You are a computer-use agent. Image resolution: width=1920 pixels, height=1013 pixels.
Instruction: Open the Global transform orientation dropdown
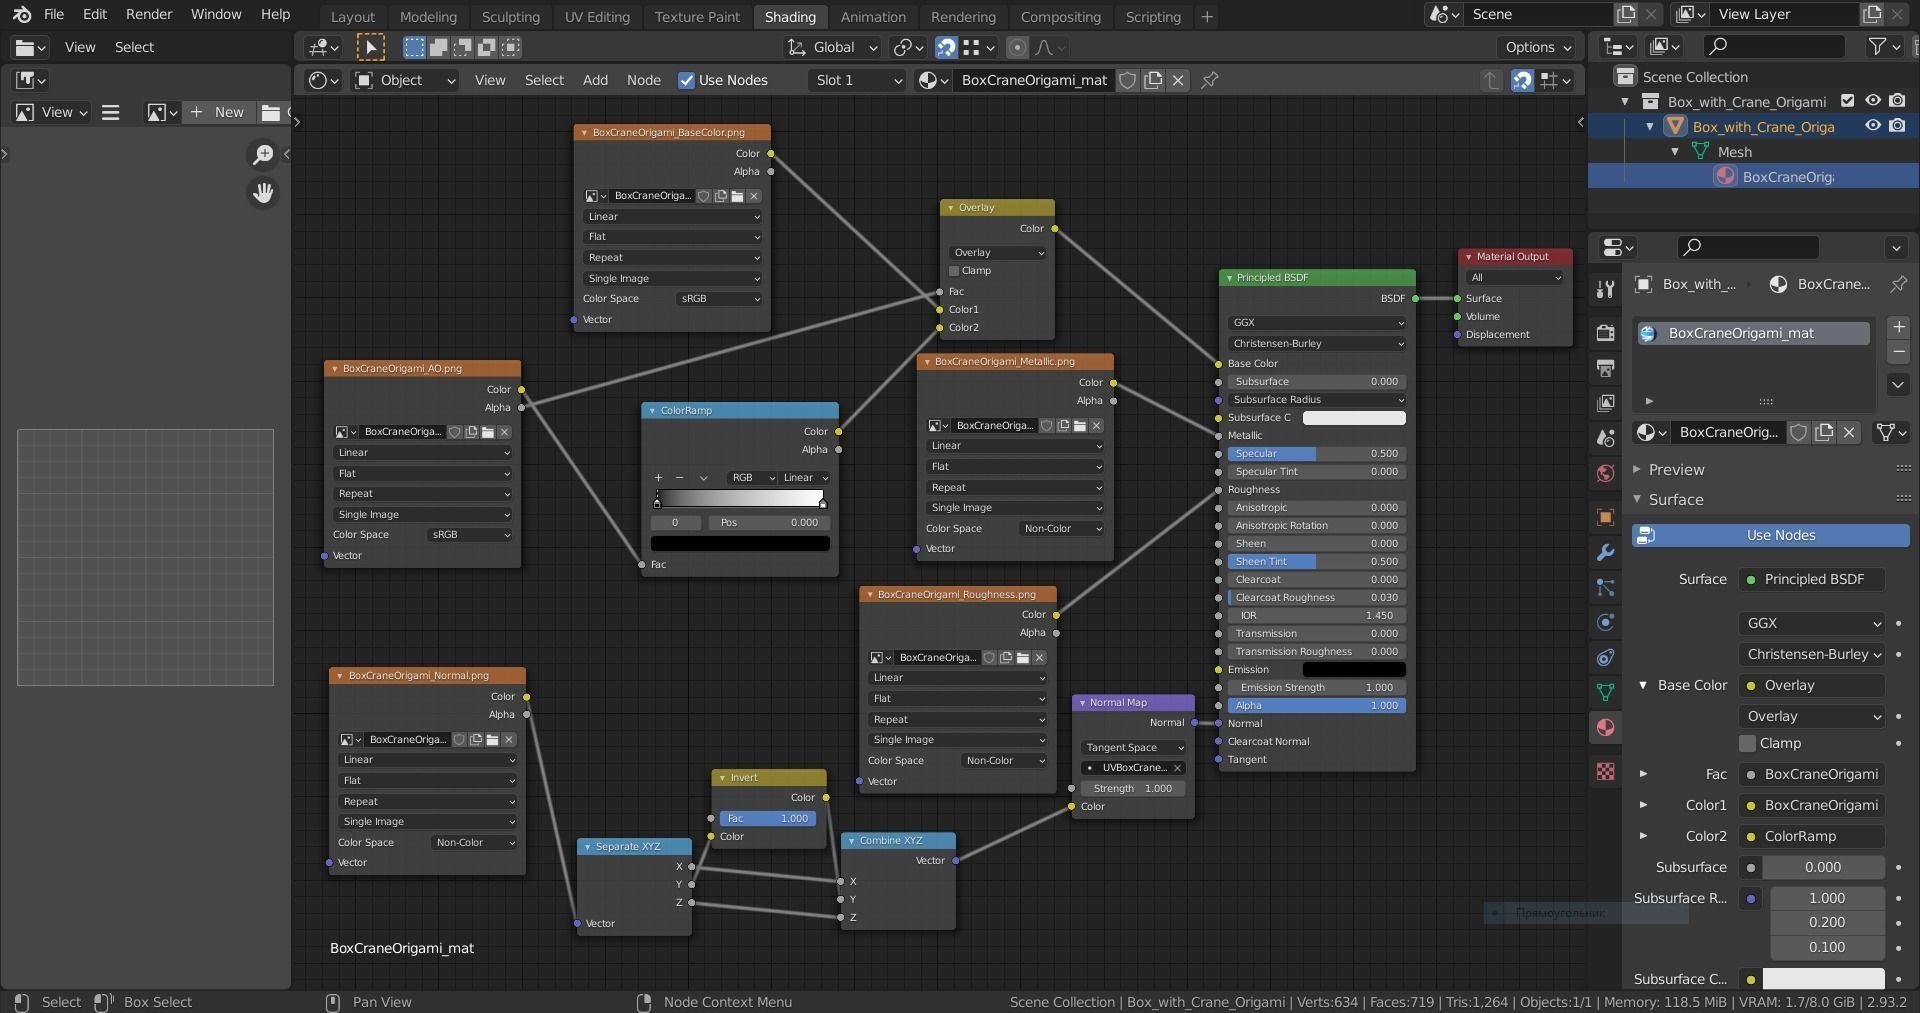(x=832, y=47)
